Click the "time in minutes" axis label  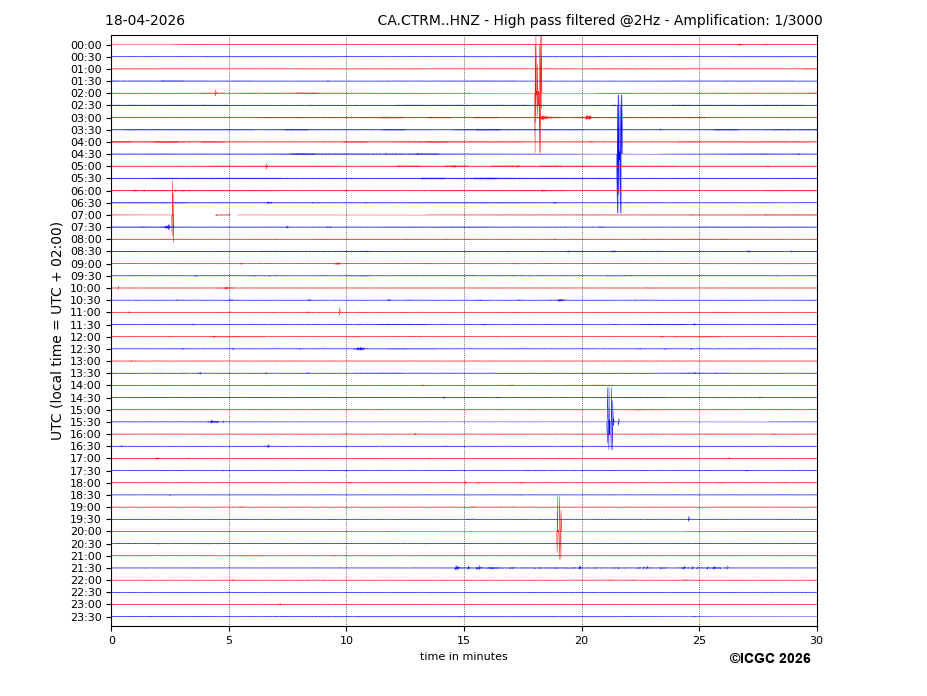click(463, 657)
